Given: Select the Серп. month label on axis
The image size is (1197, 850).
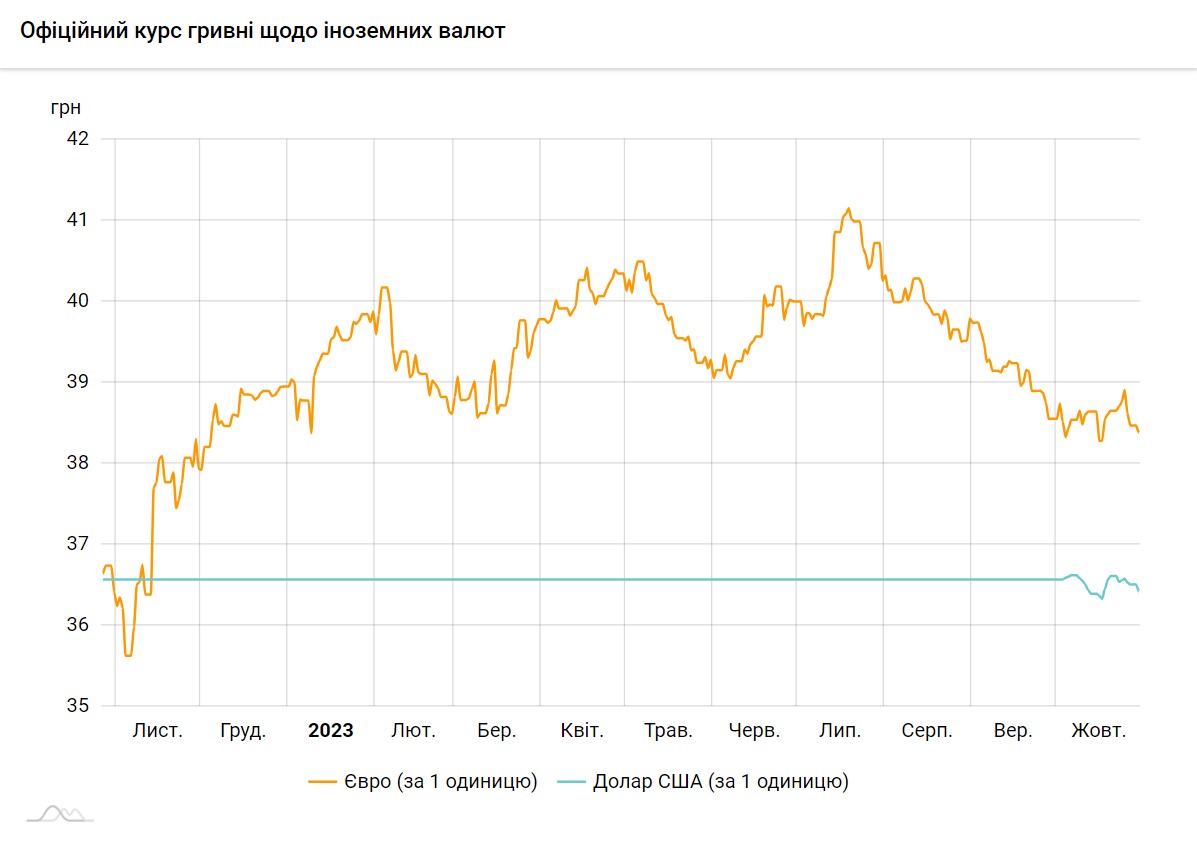Looking at the screenshot, I should pos(926,731).
